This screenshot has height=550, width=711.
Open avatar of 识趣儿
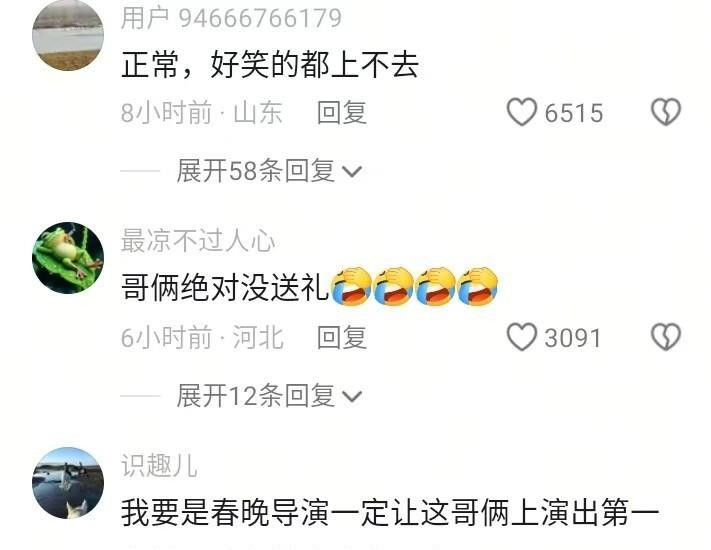click(68, 482)
